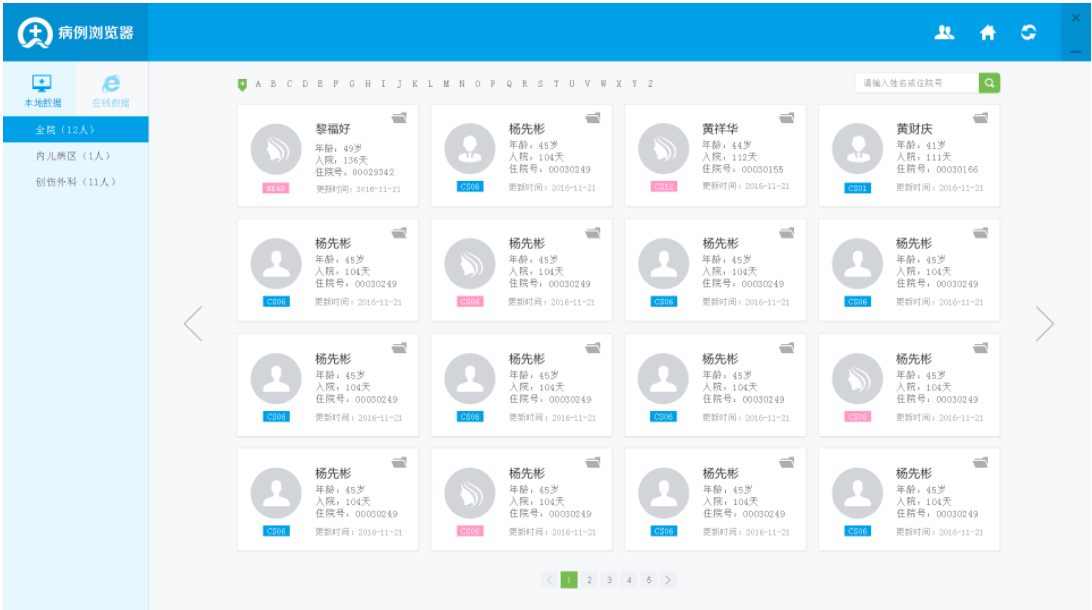Image resolution: width=1092 pixels, height=610 pixels.
Task: Switch to the 在线数据 tab
Action: tap(111, 91)
